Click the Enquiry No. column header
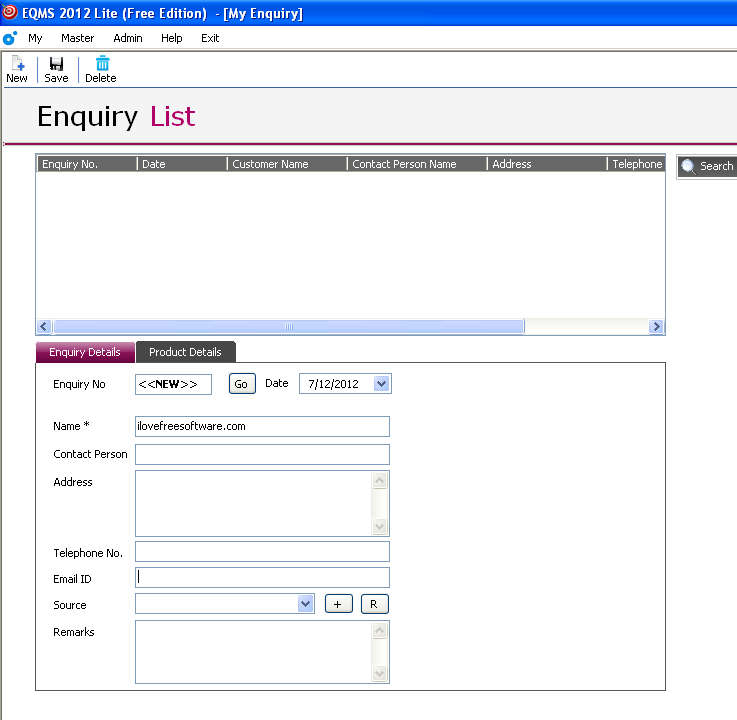737x720 pixels. (87, 164)
